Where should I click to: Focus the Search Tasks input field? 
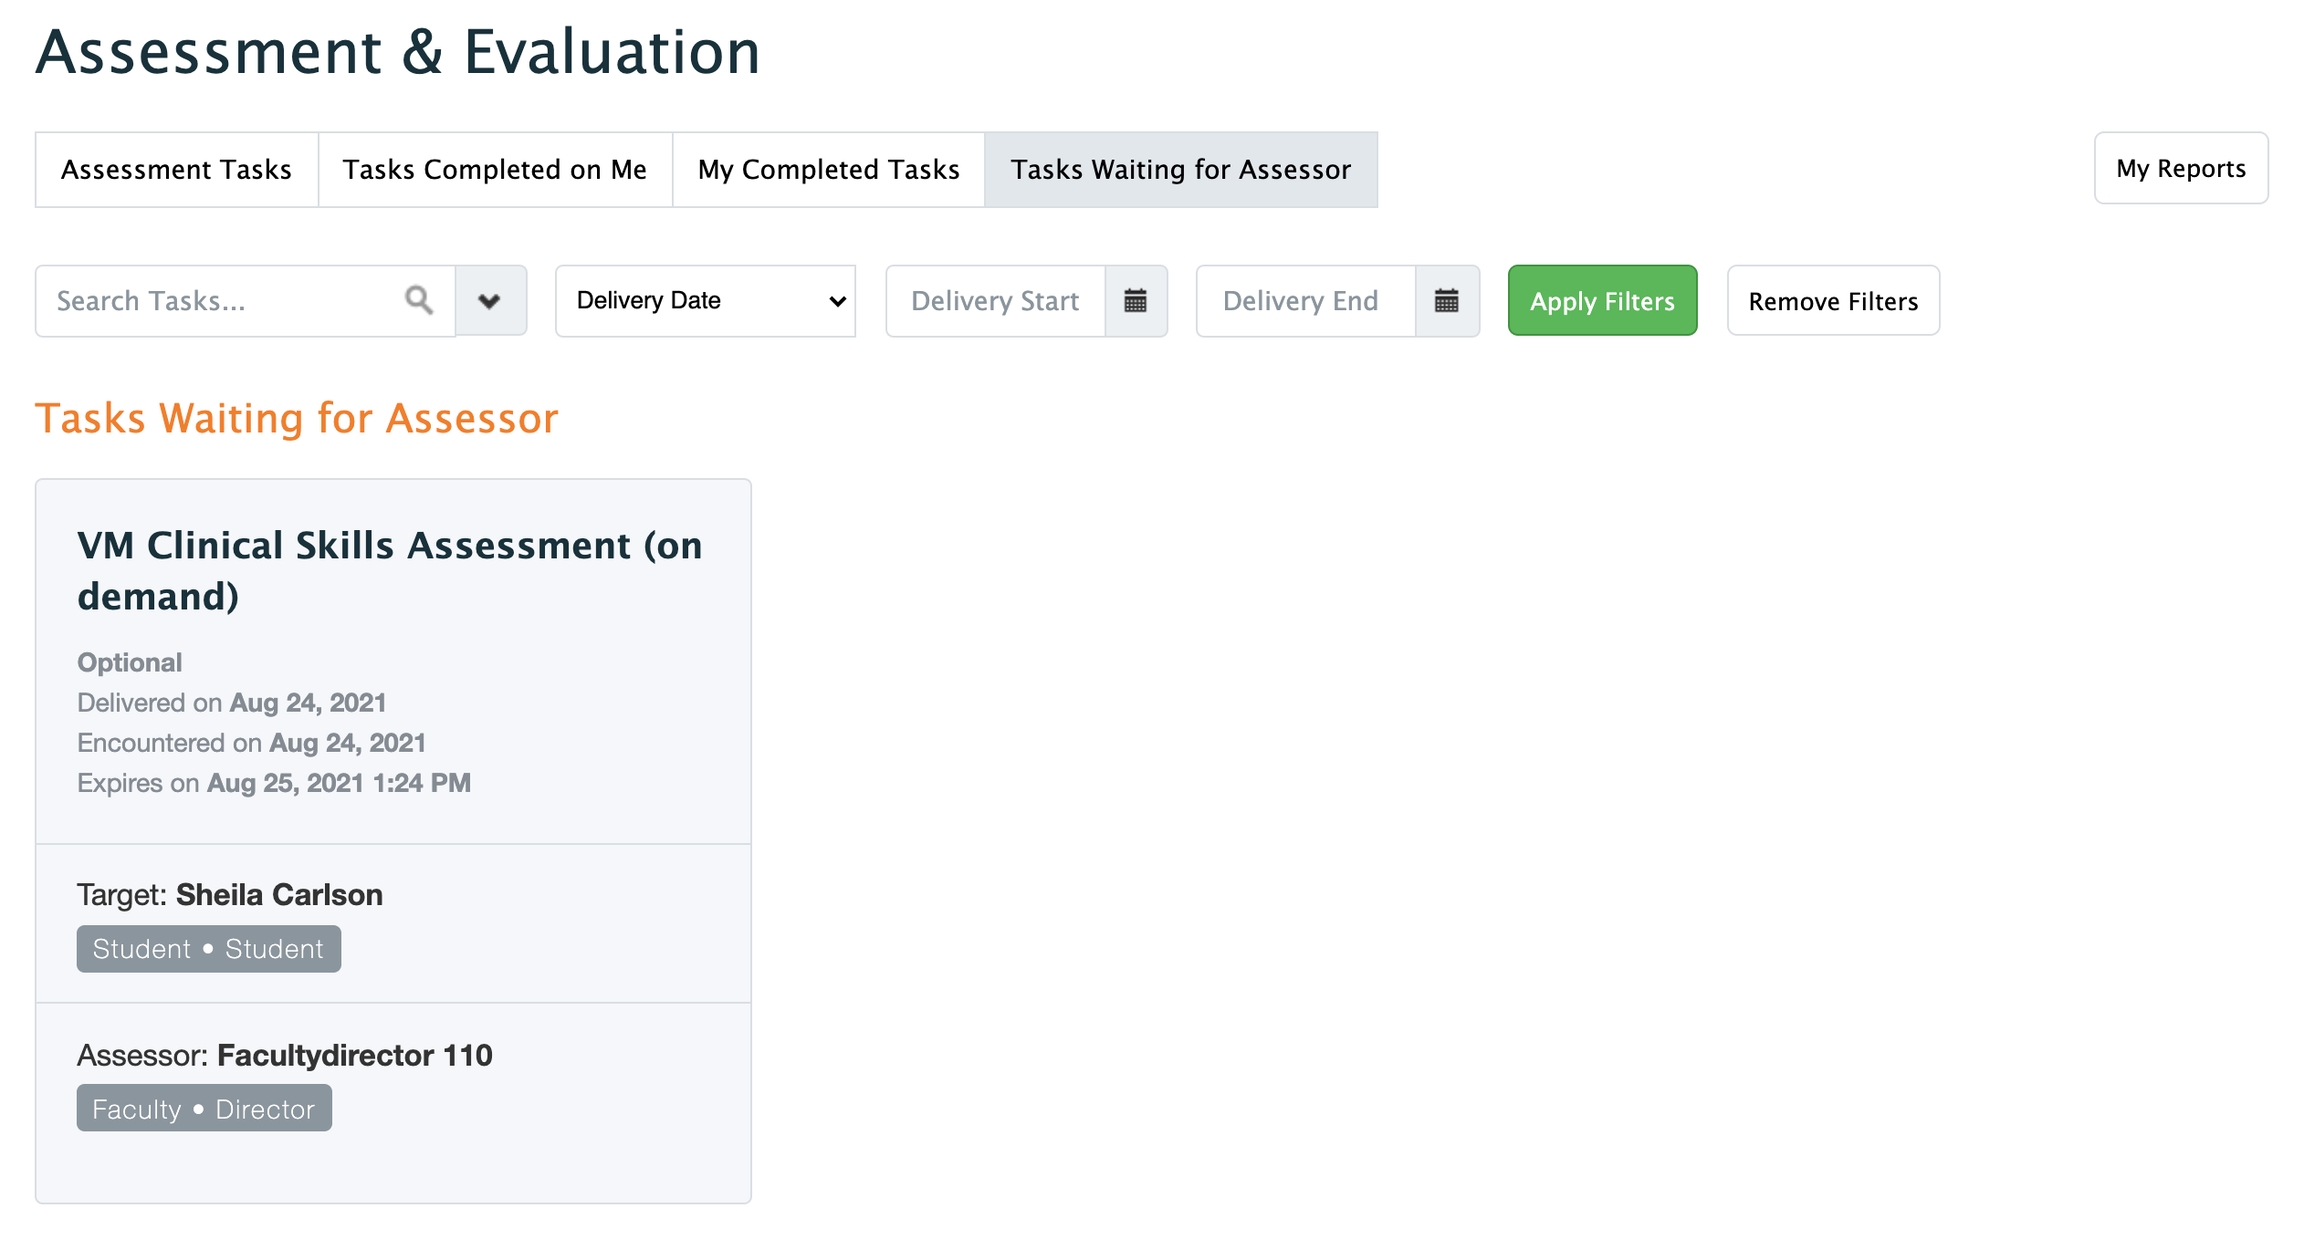[220, 300]
